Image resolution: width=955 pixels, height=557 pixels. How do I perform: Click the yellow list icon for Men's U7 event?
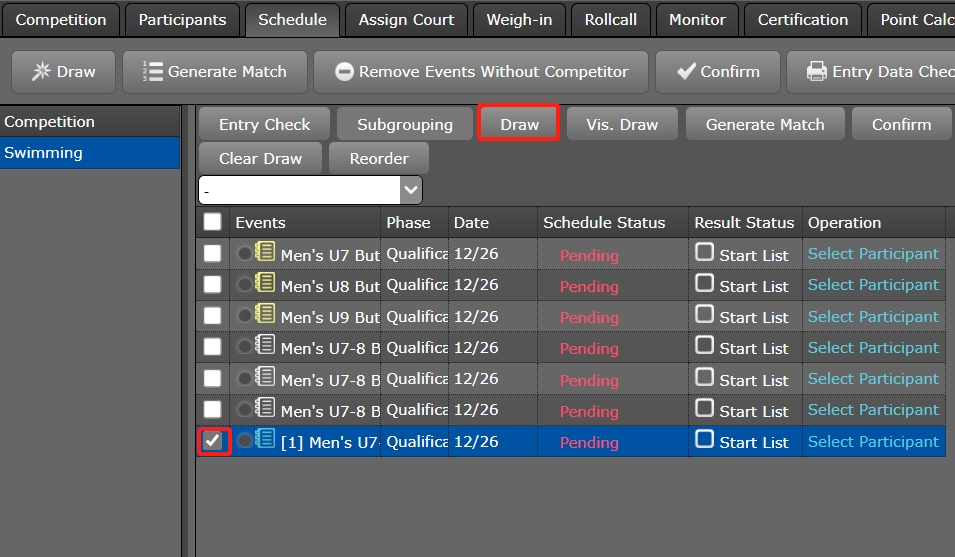266,253
